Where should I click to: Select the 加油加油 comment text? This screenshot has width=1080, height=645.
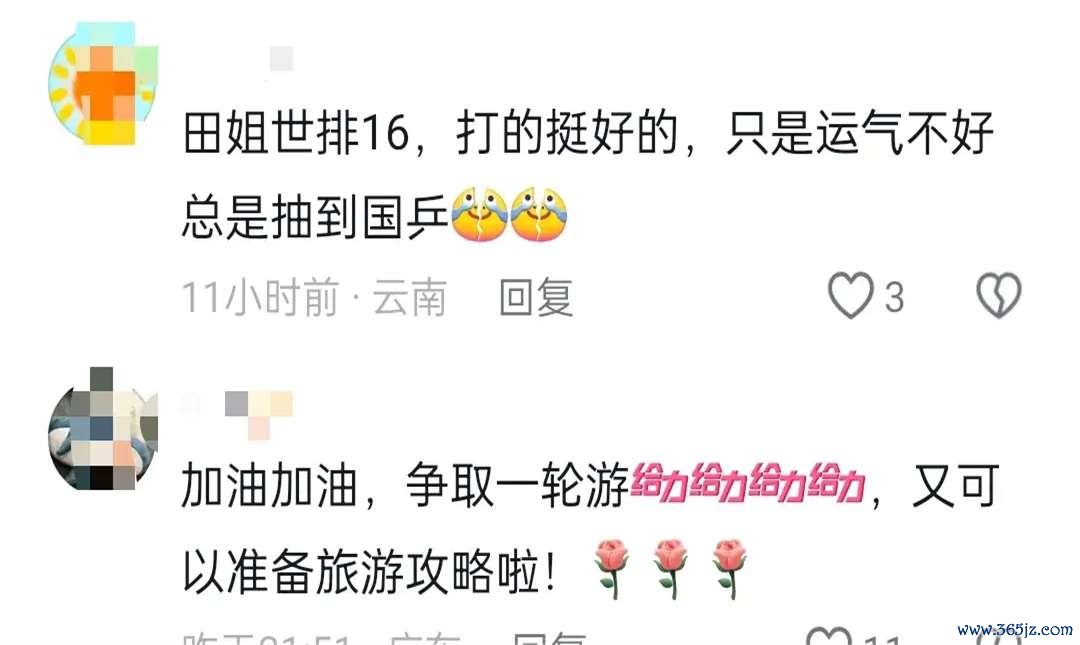click(590, 528)
